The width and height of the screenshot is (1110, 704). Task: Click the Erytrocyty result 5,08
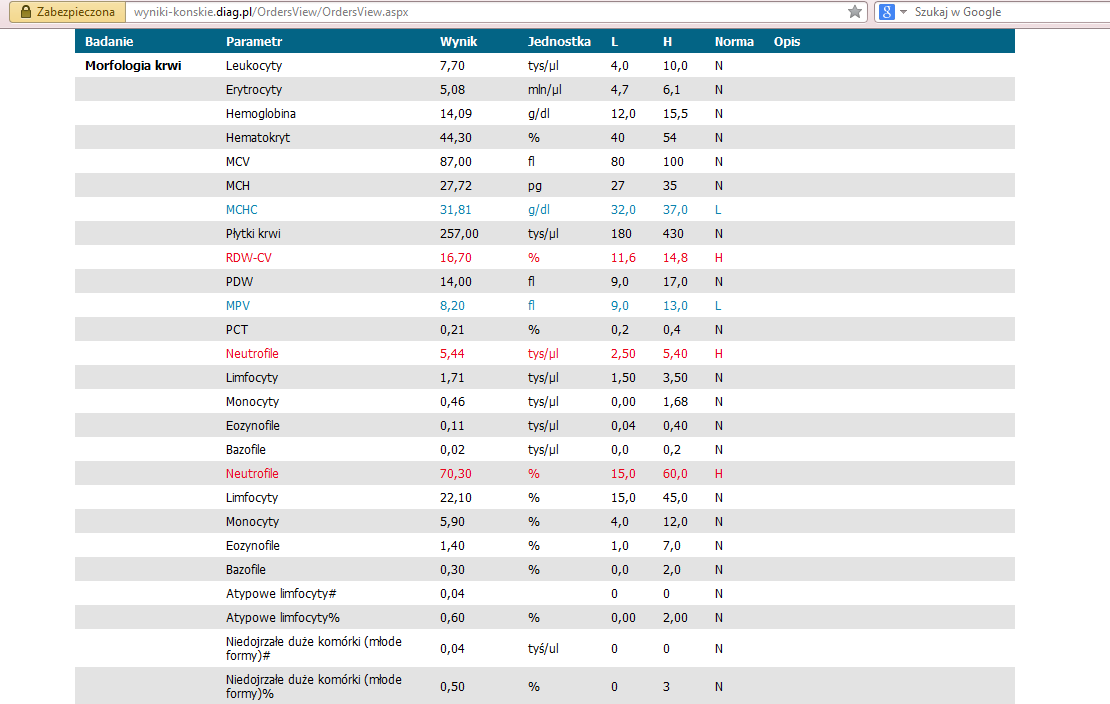(x=452, y=90)
